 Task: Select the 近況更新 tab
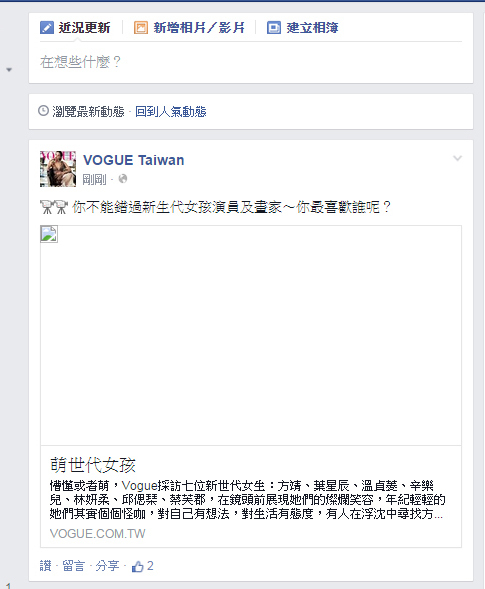click(75, 27)
